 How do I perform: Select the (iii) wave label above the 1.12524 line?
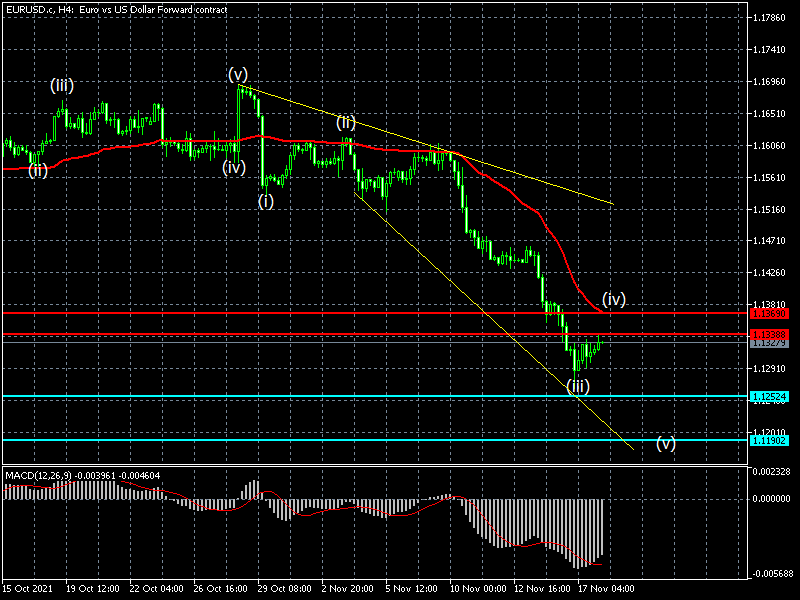click(x=578, y=386)
